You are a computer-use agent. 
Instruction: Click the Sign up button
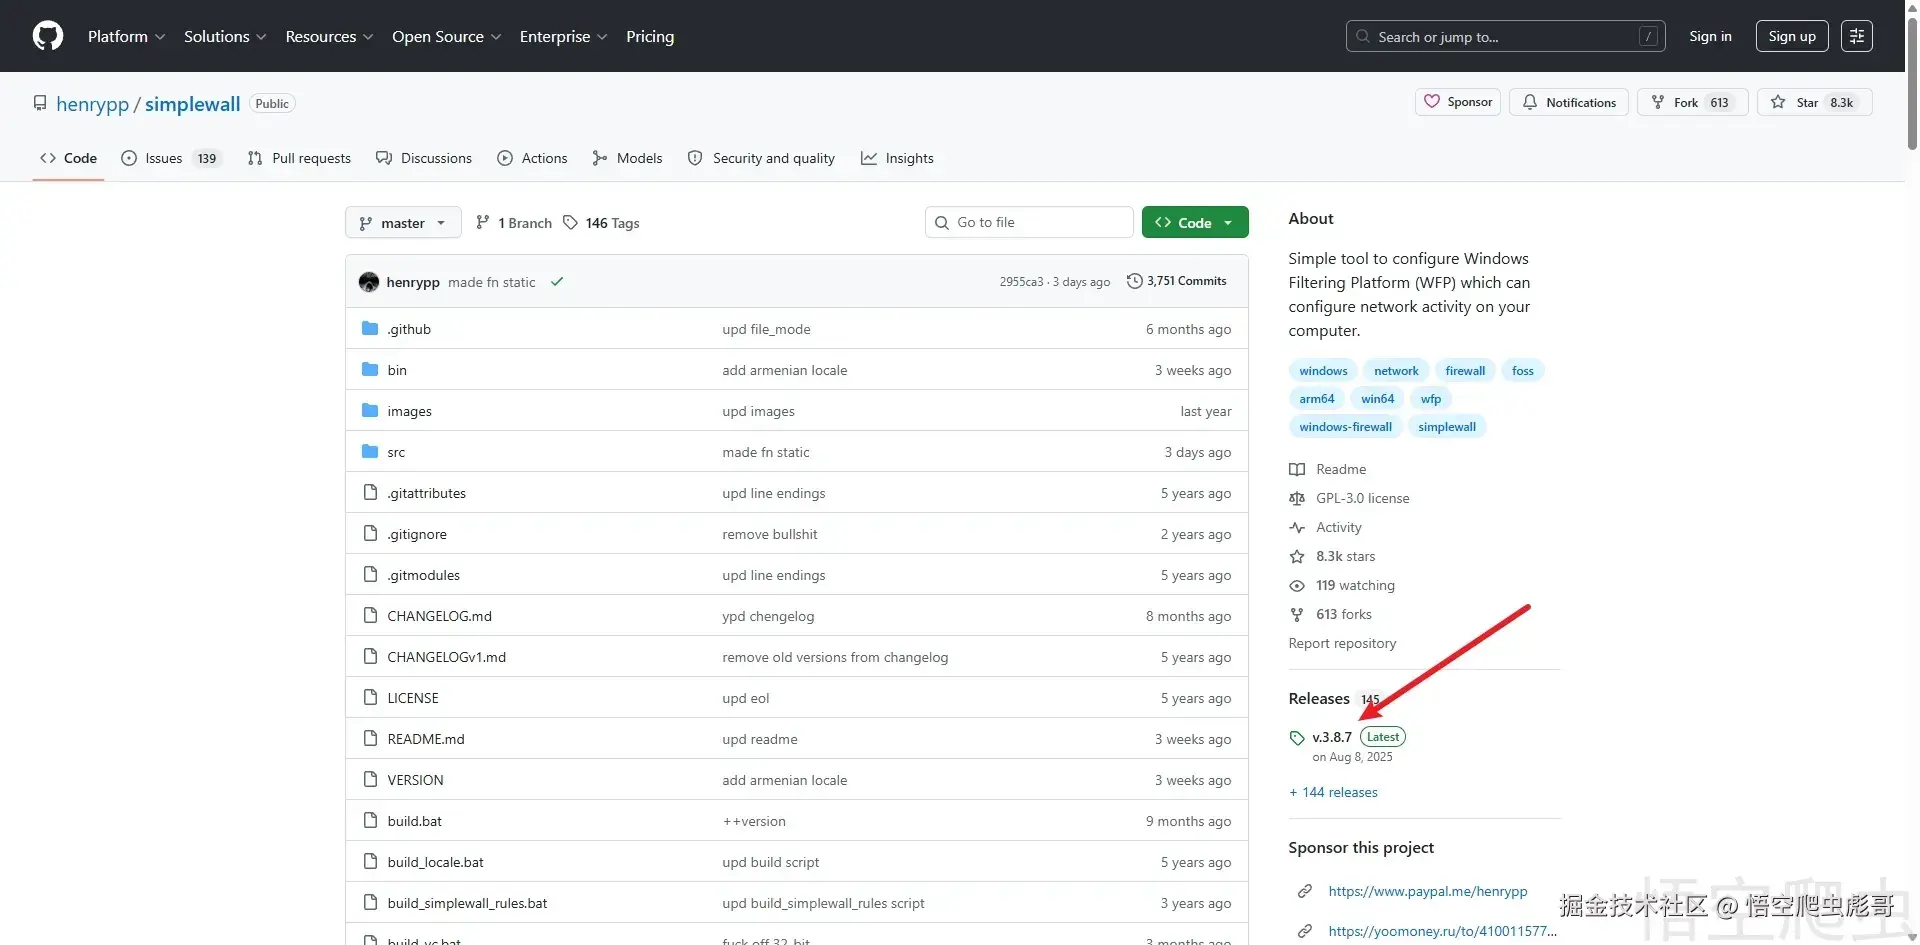(x=1792, y=36)
